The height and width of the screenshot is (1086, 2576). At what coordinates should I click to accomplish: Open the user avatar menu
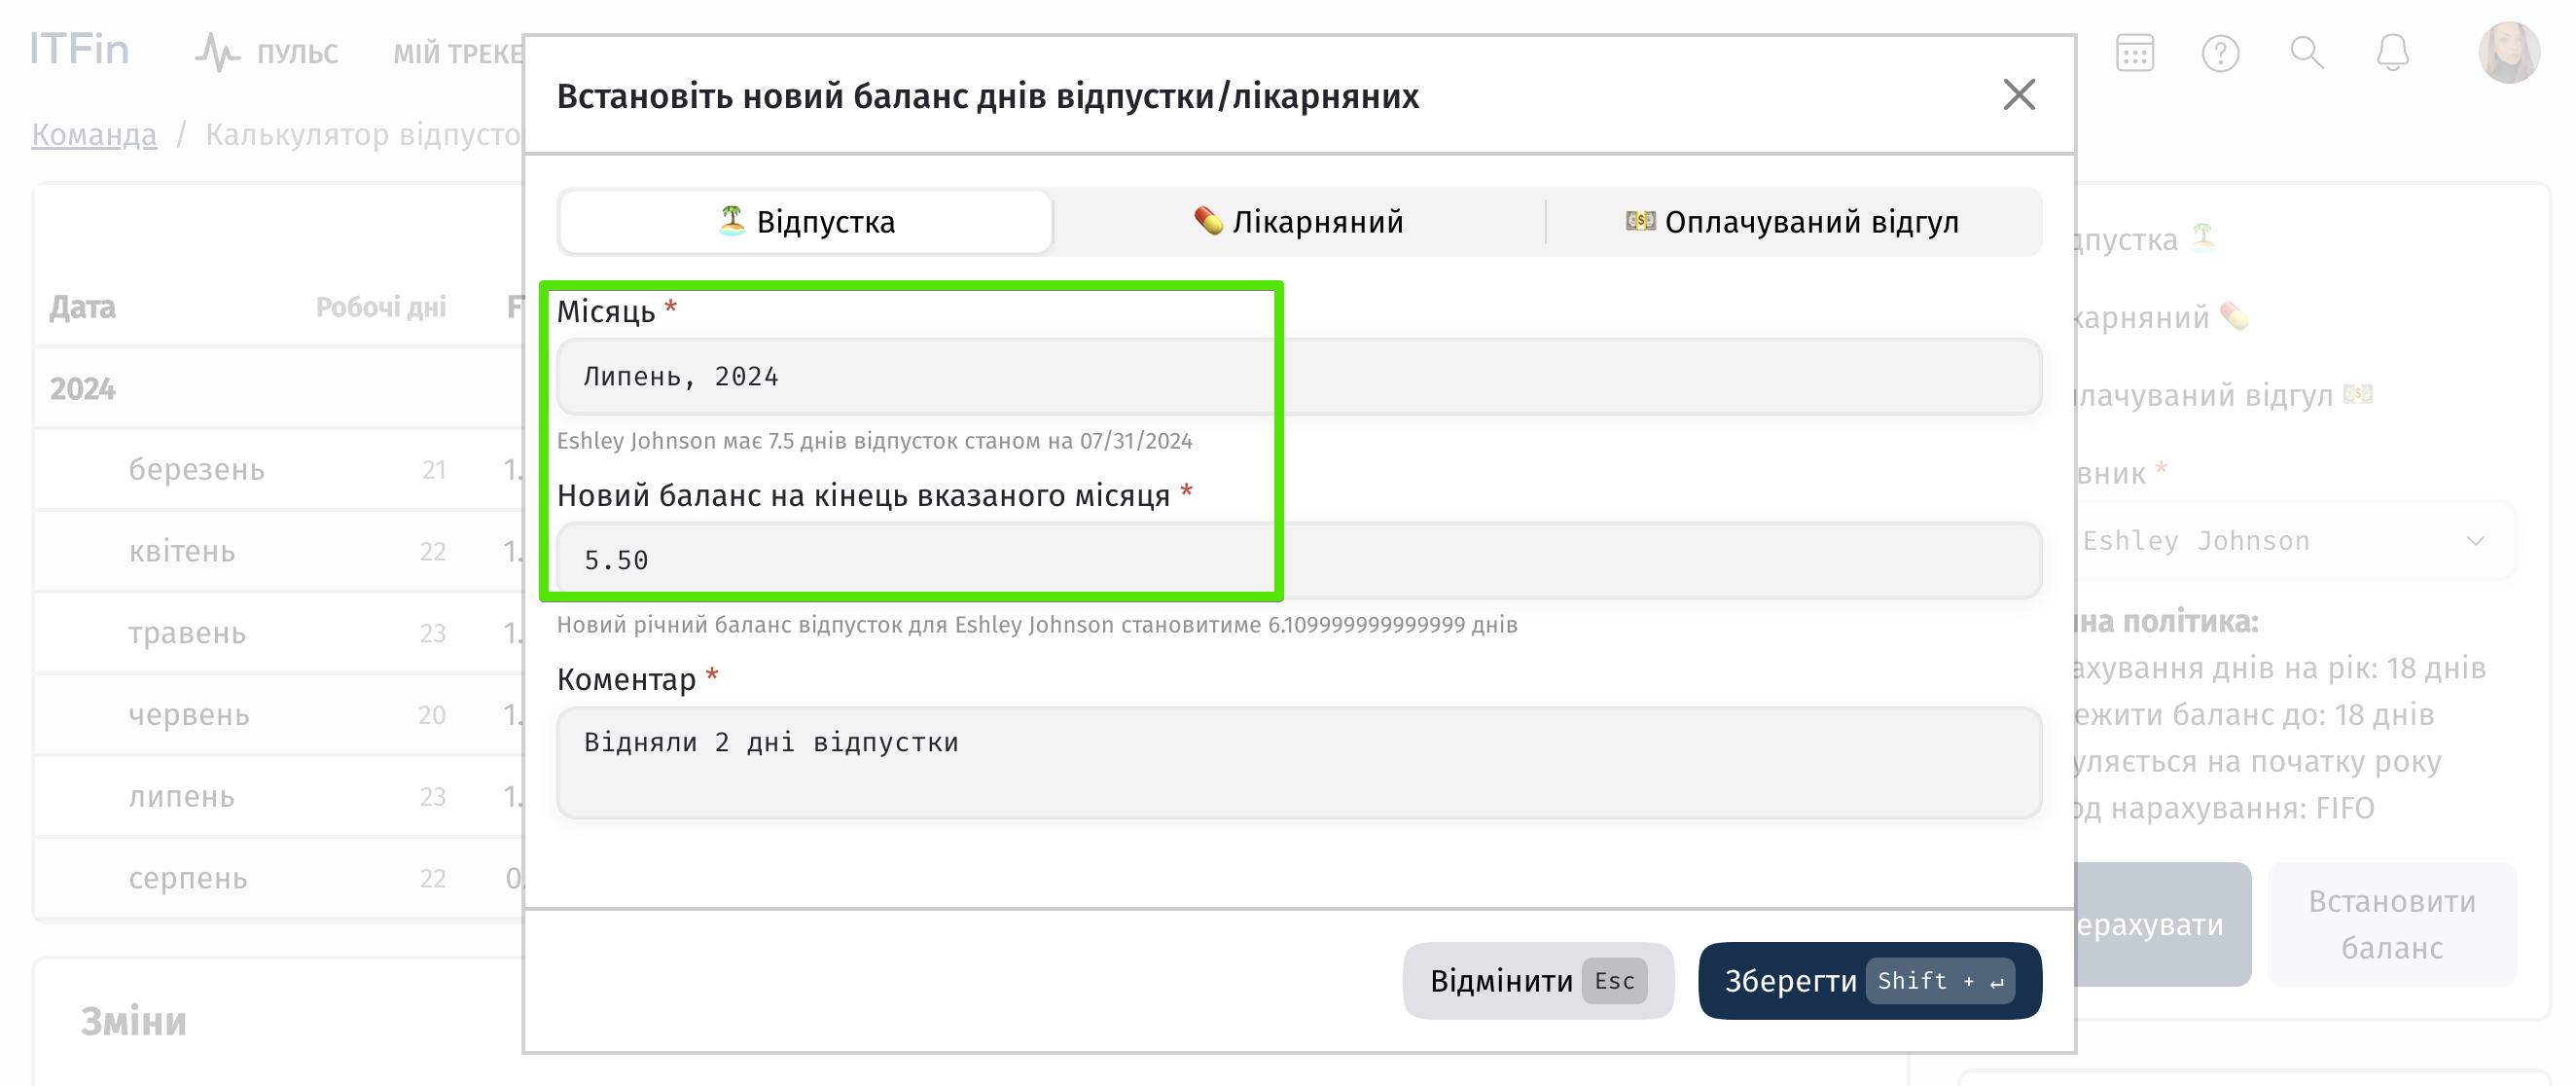tap(2508, 53)
